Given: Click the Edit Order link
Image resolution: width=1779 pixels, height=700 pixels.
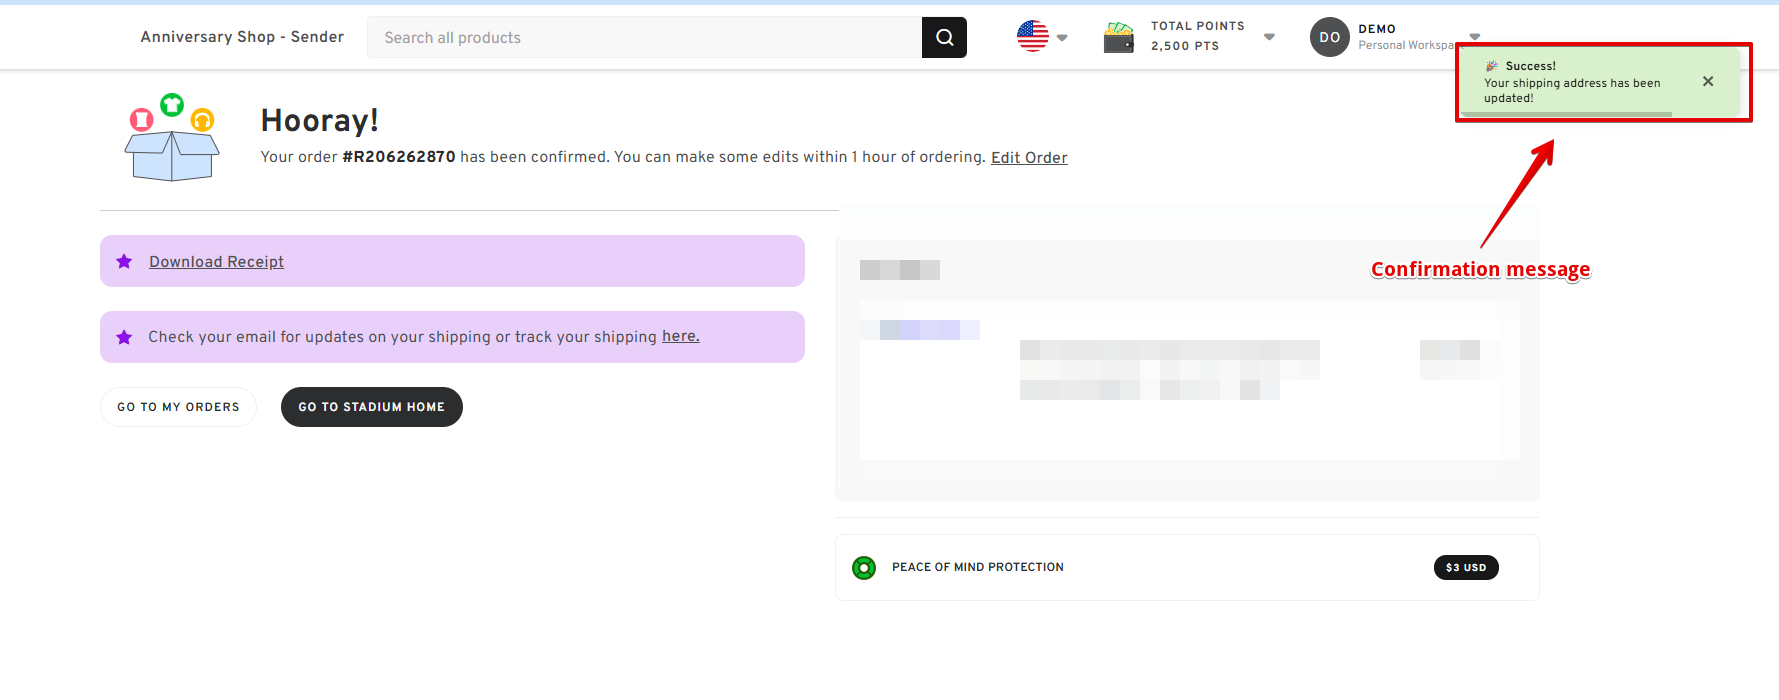Looking at the screenshot, I should 1028,158.
